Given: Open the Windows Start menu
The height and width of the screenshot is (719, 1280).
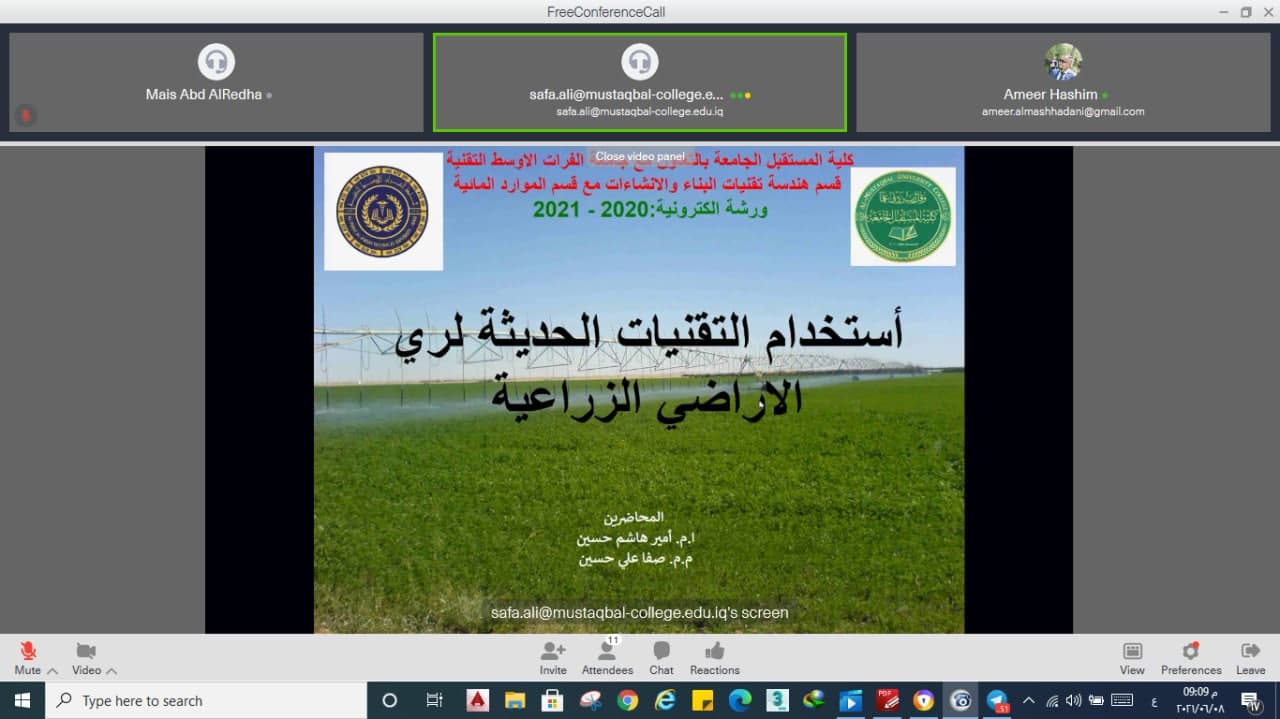Looking at the screenshot, I should click(x=20, y=700).
